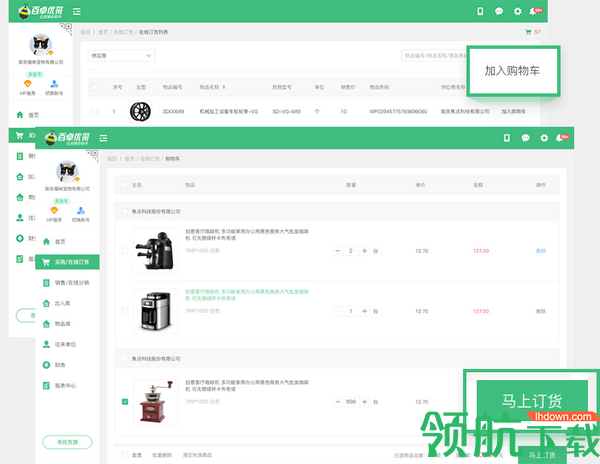Open 出入库 in cart window sidebar

[x=57, y=303]
